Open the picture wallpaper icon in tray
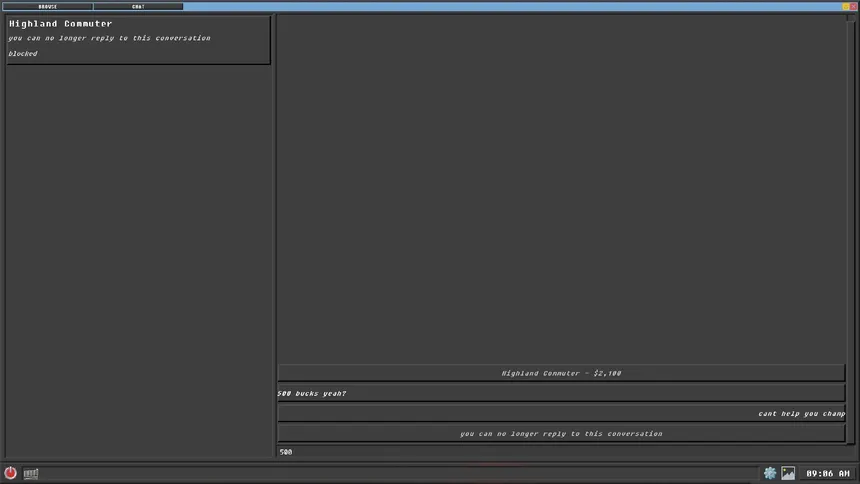 788,473
